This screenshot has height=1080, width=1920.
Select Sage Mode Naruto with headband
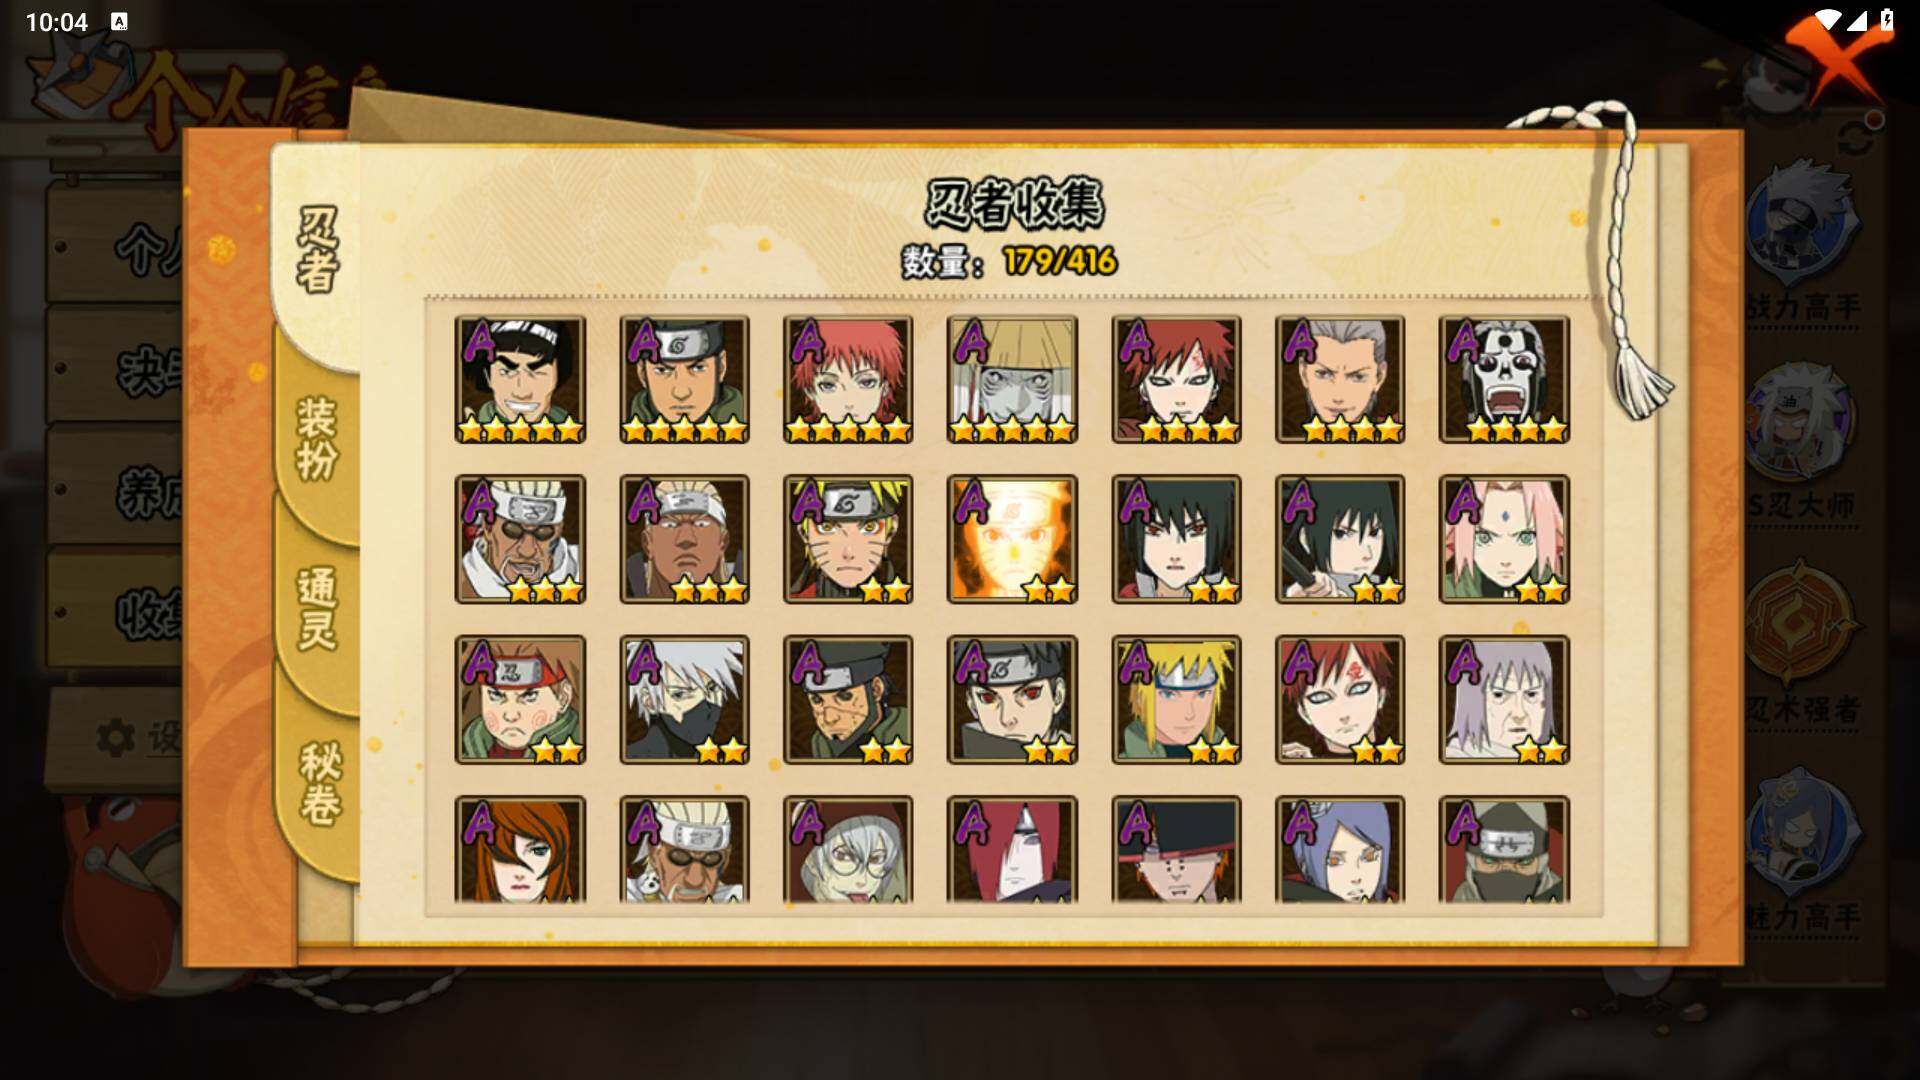[x=848, y=540]
